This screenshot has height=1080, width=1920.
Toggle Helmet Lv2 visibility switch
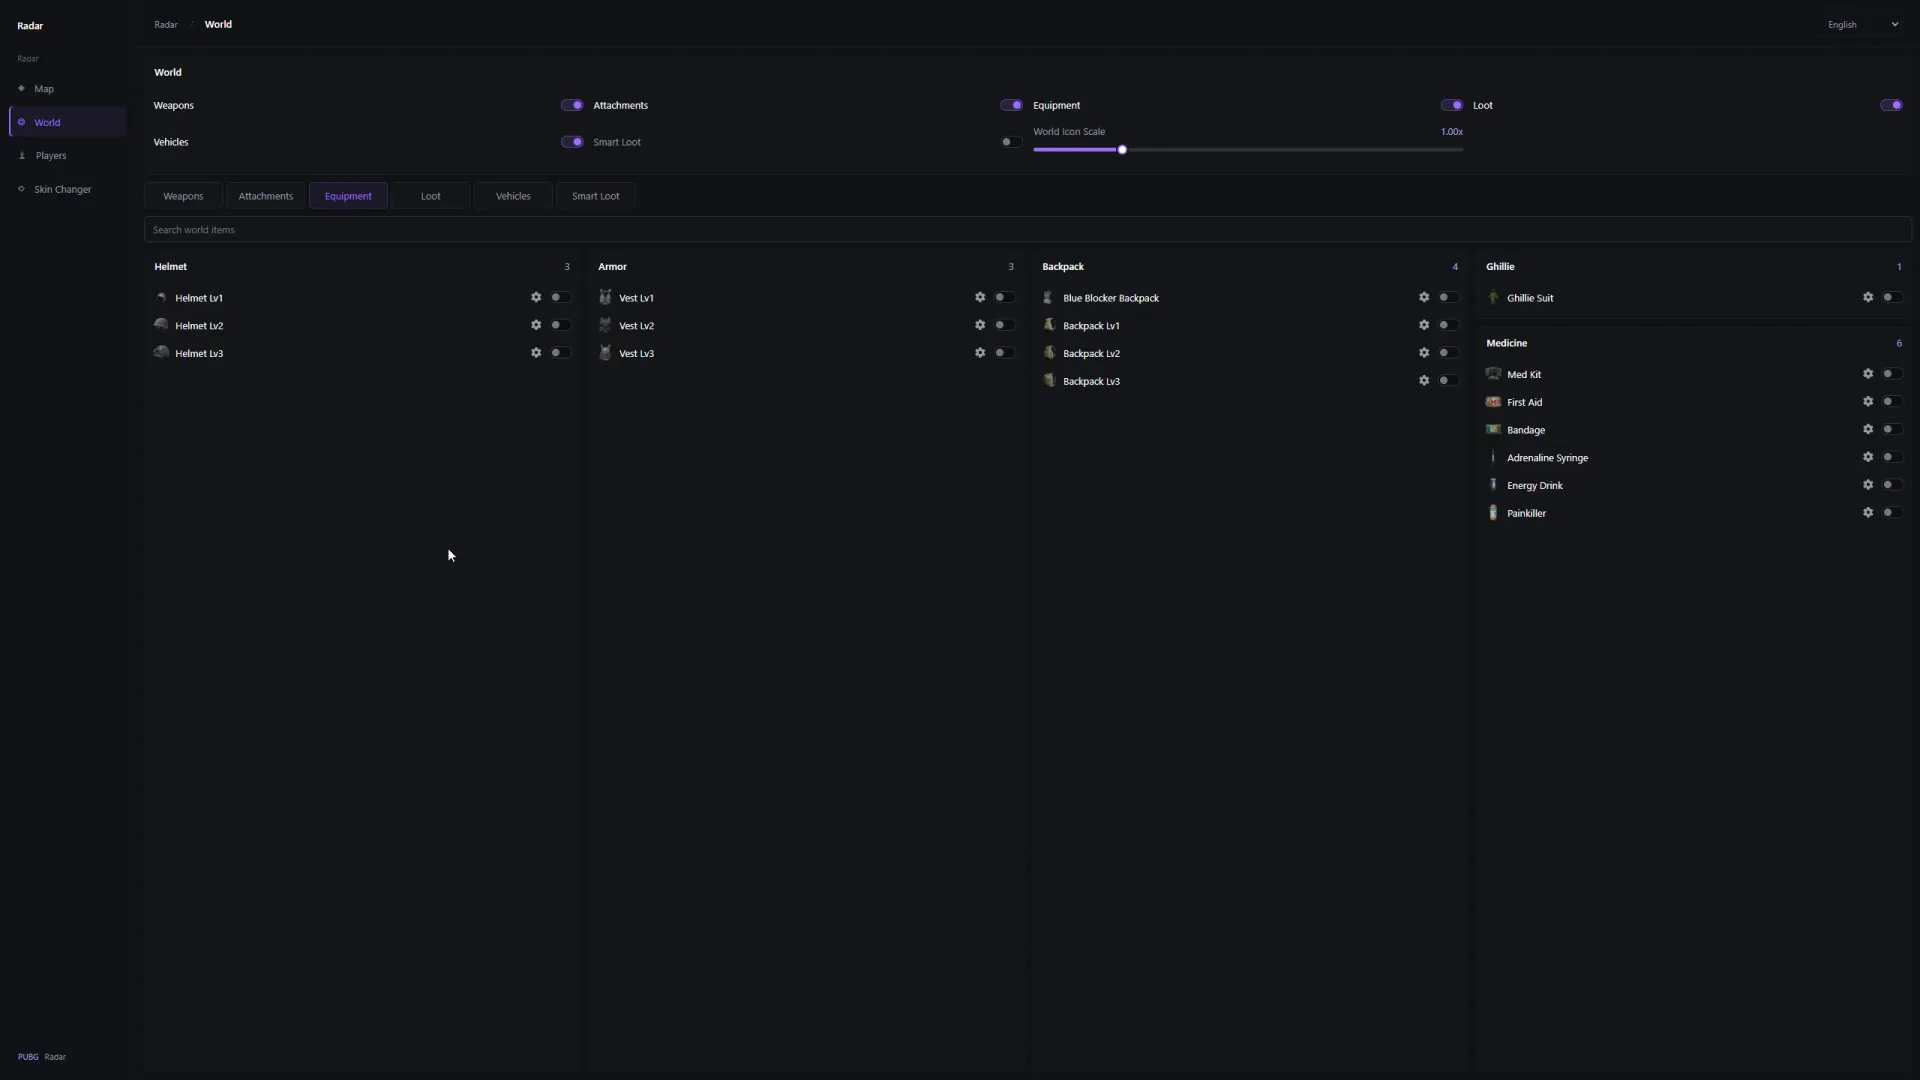[x=560, y=325]
